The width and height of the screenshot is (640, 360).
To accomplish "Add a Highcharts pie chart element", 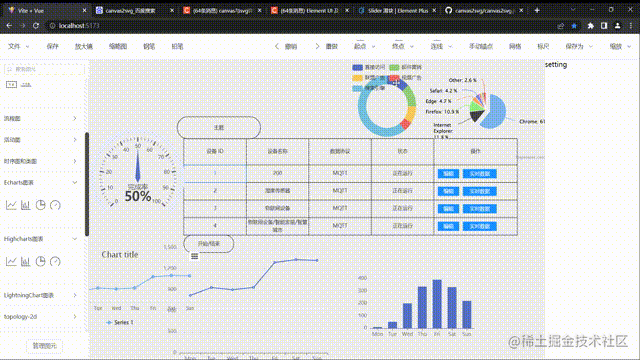I will point(40,261).
